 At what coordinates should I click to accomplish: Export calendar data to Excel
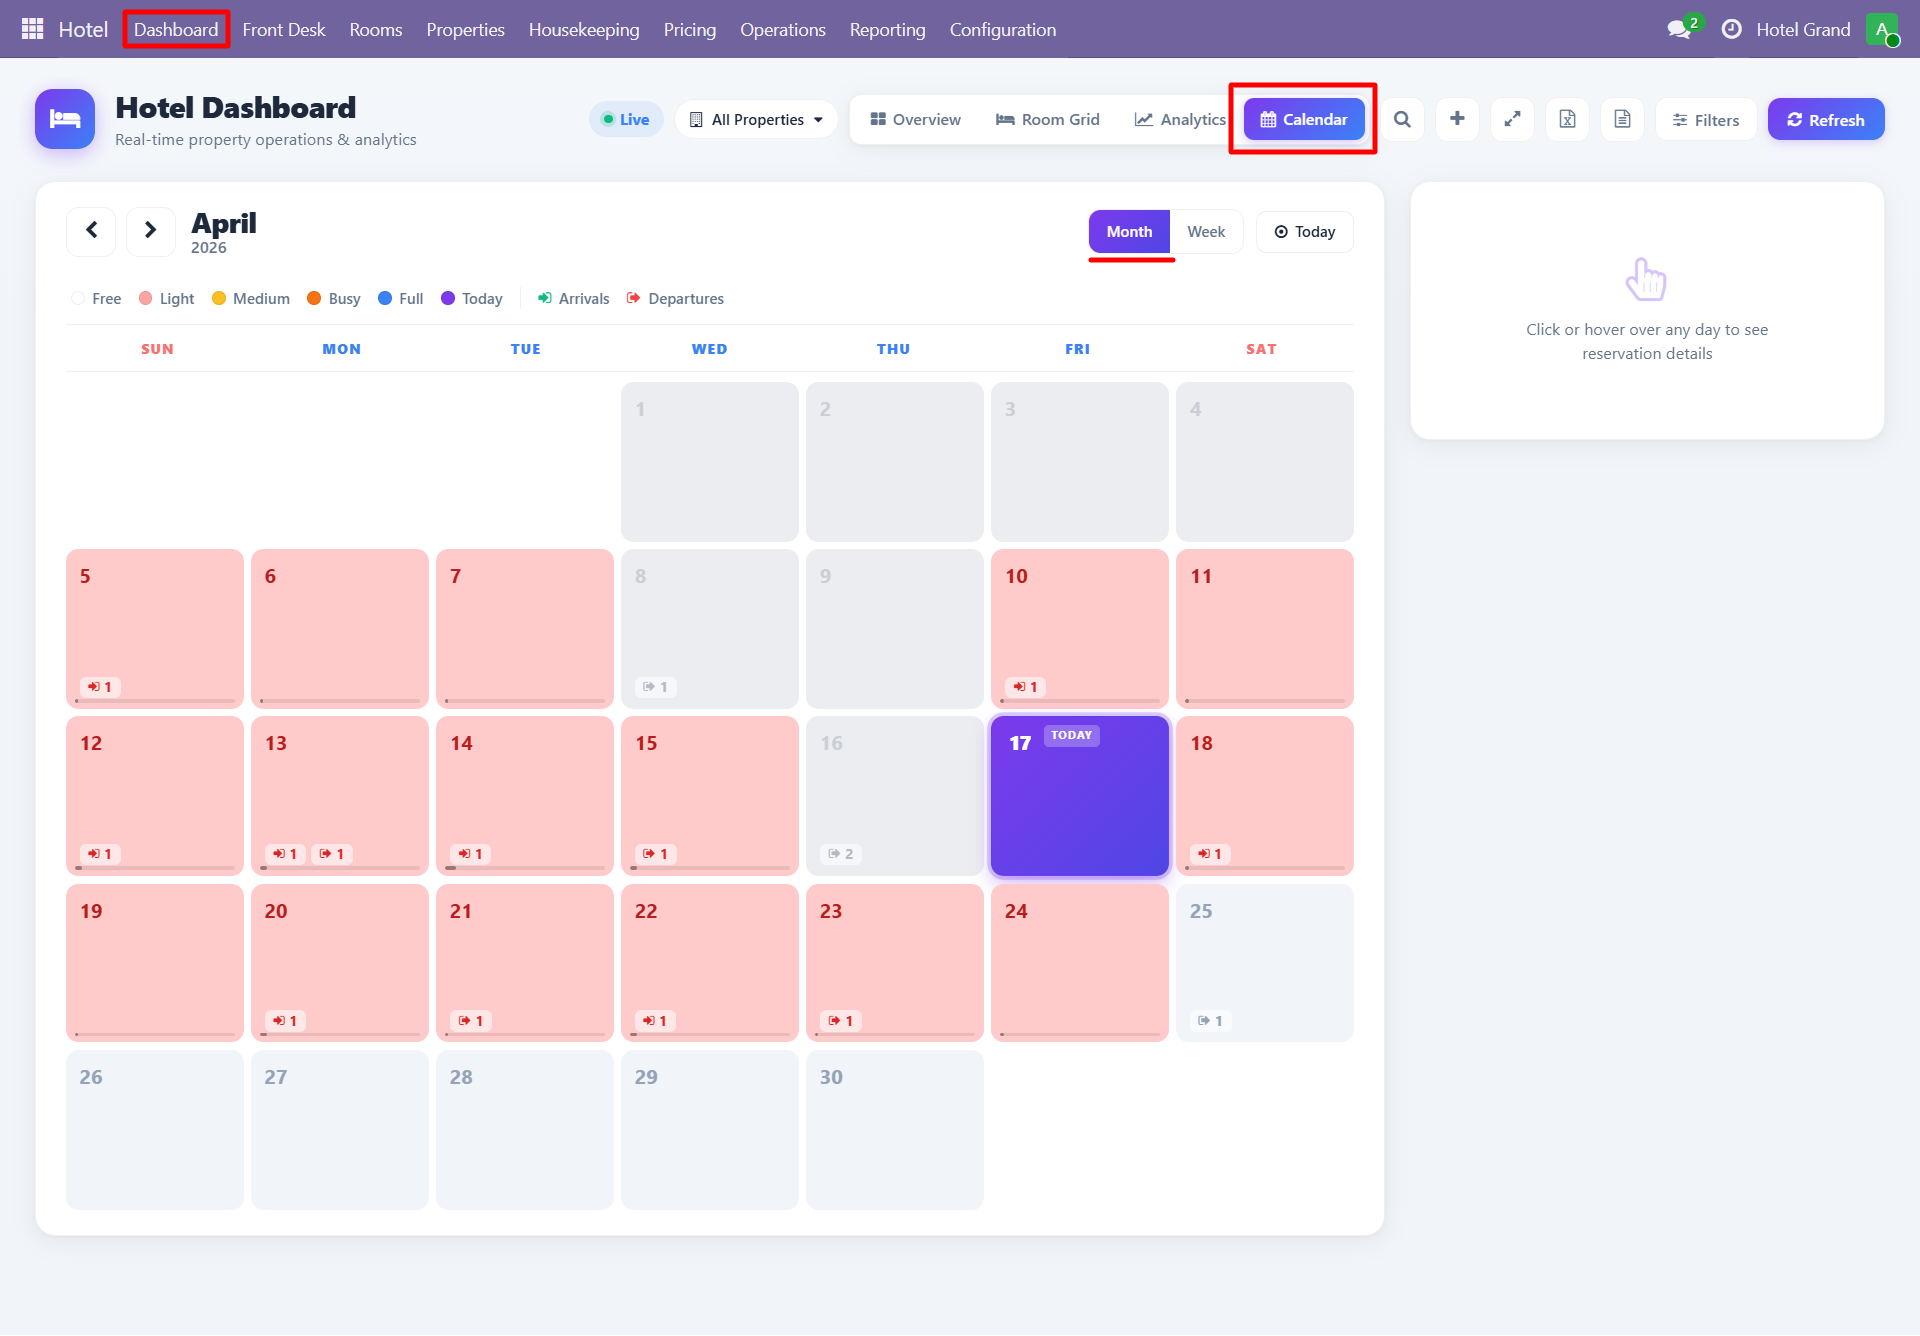[x=1567, y=119]
